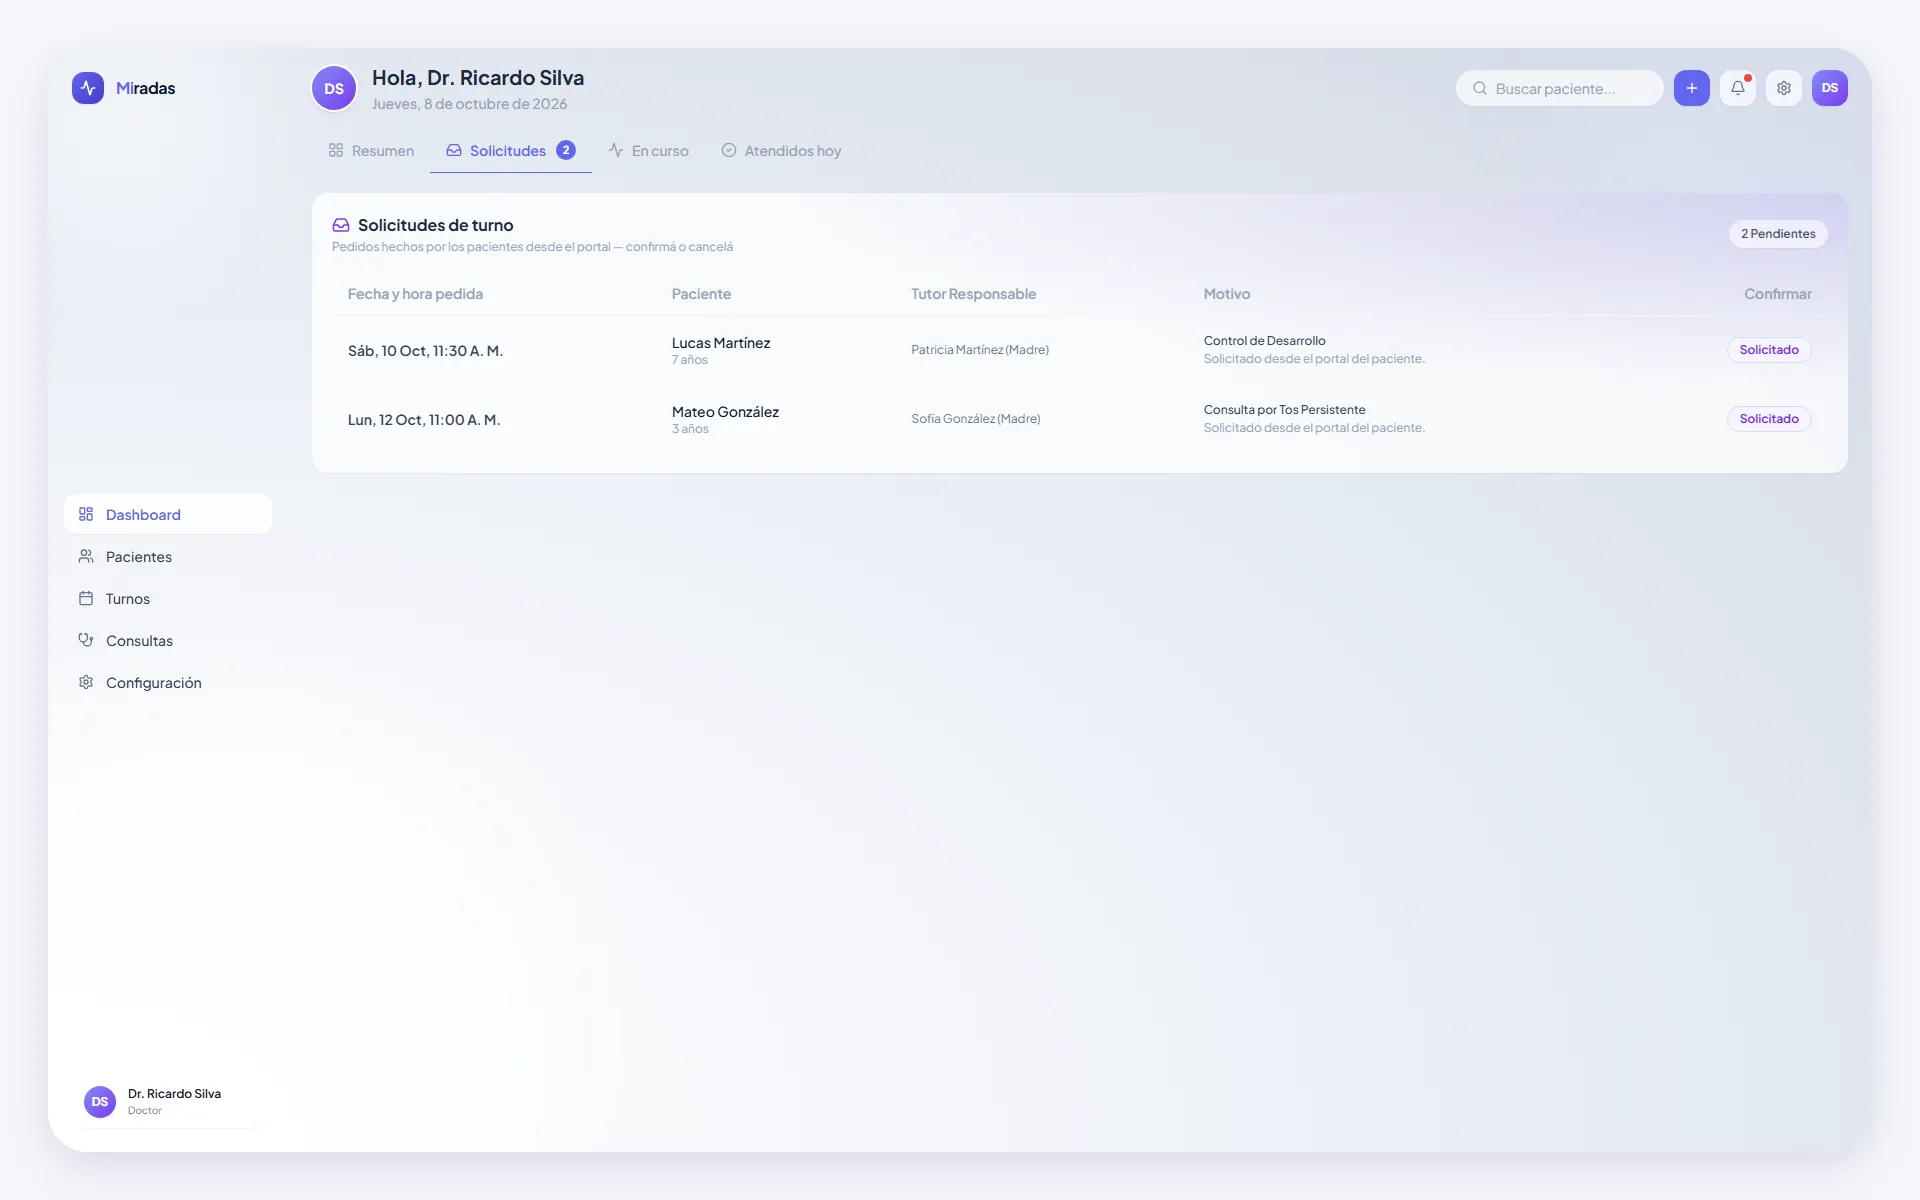
Task: Click the number 2 badge on the Solicitudes tab
Action: point(566,150)
